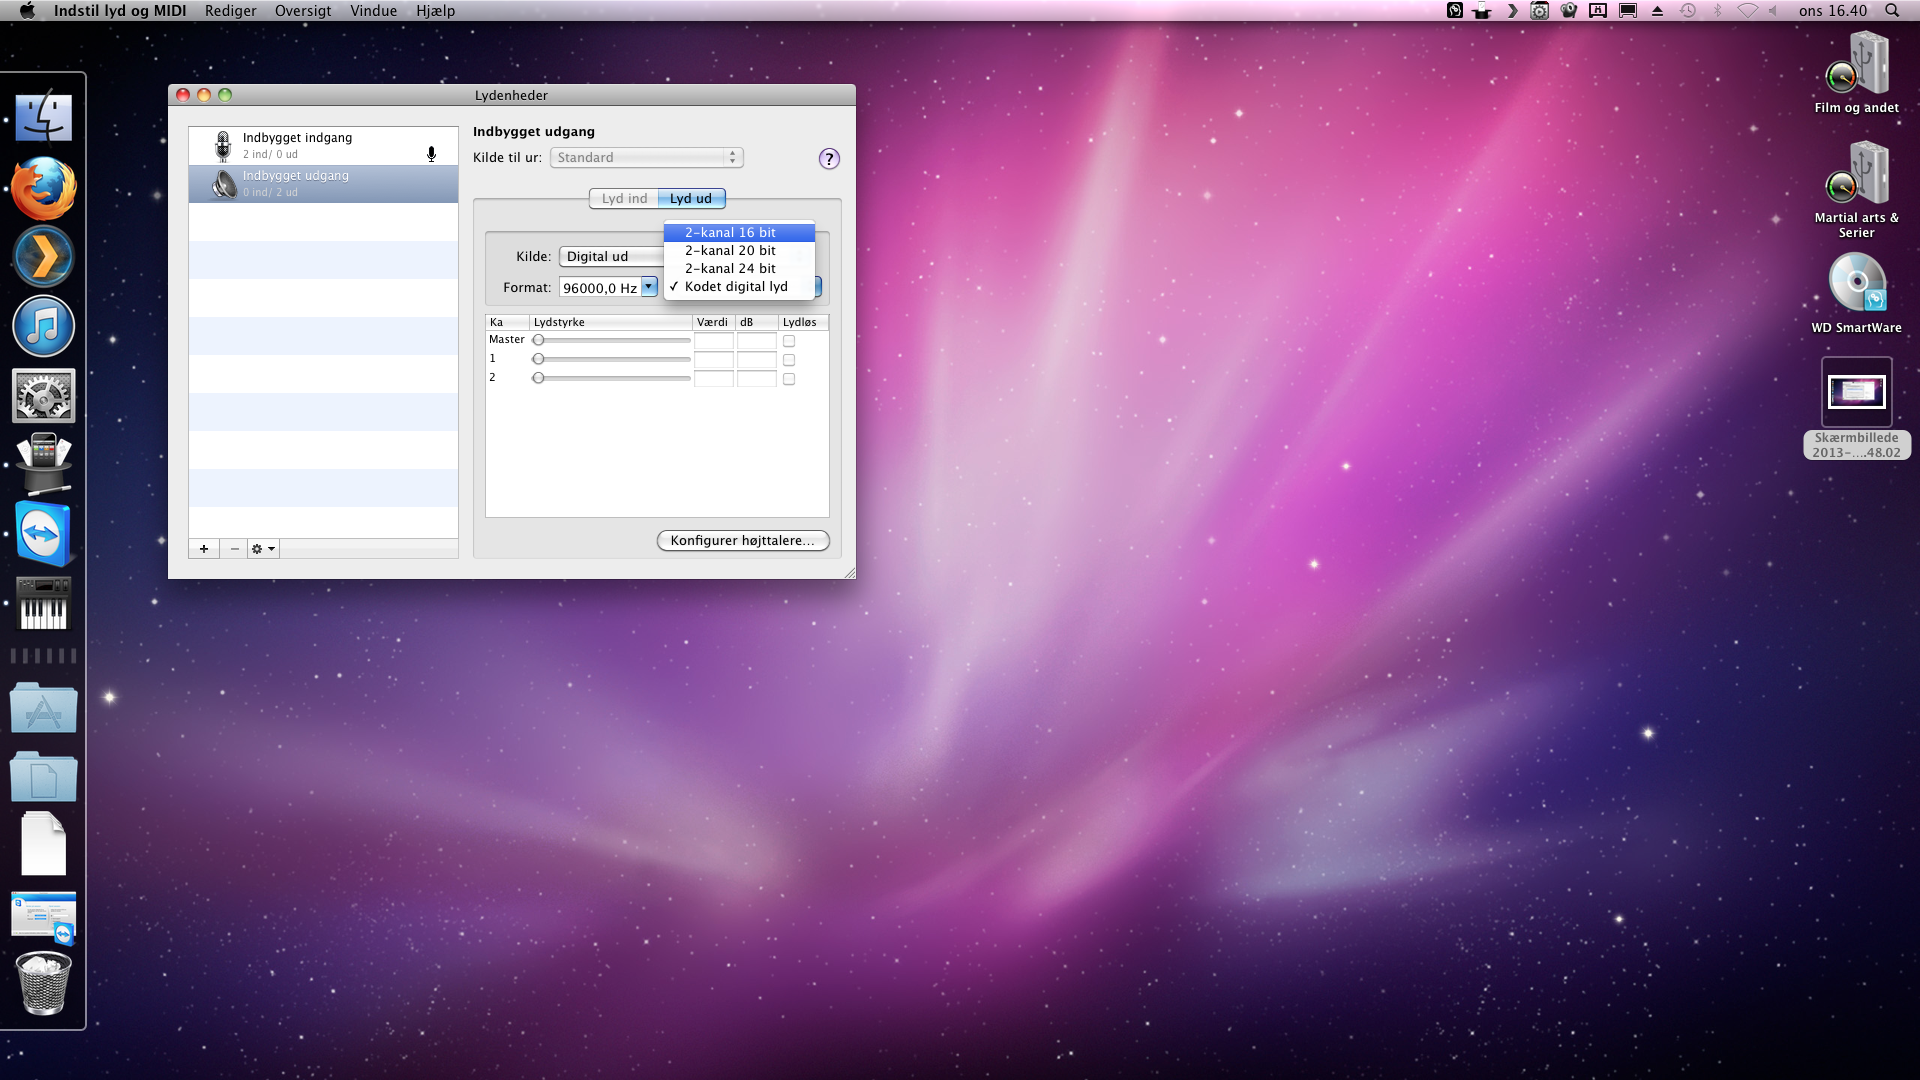Open iTunes from the dock

pyautogui.click(x=43, y=327)
